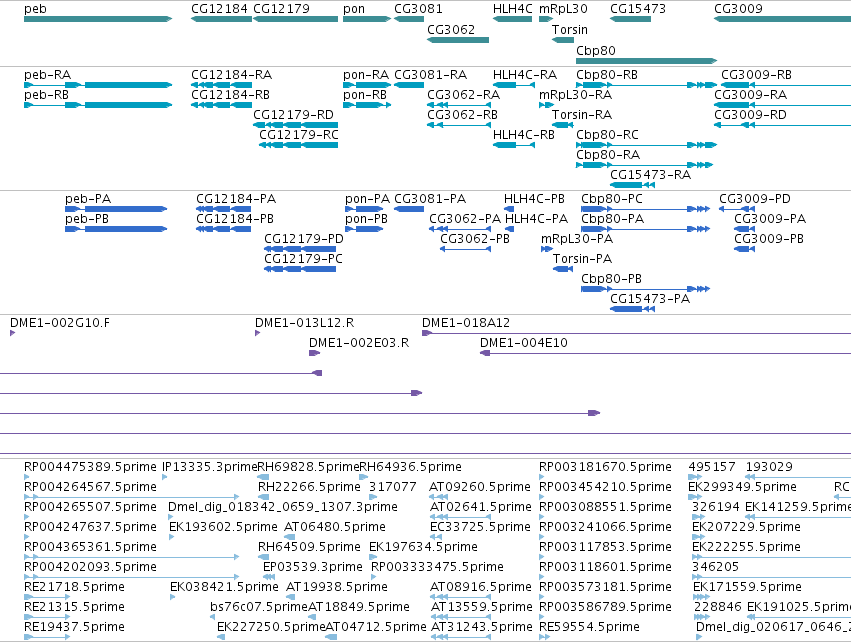The width and height of the screenshot is (851, 642).
Task: Click EST RP003181670.5prime
Action: click(606, 467)
